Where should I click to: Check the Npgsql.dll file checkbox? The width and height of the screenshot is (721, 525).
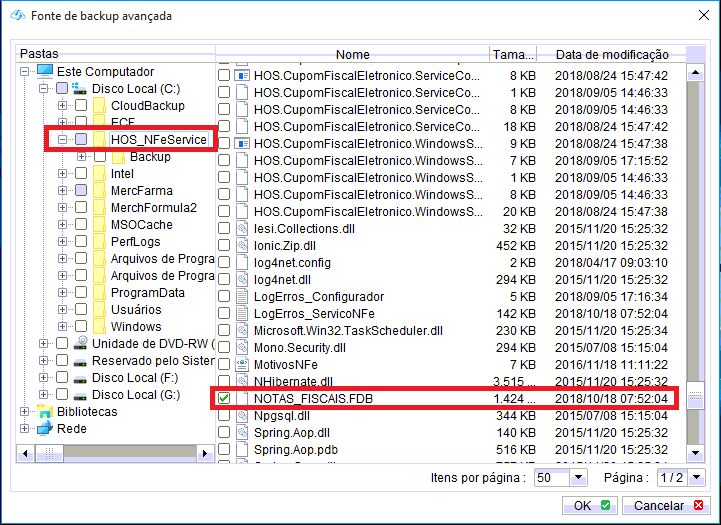click(224, 415)
